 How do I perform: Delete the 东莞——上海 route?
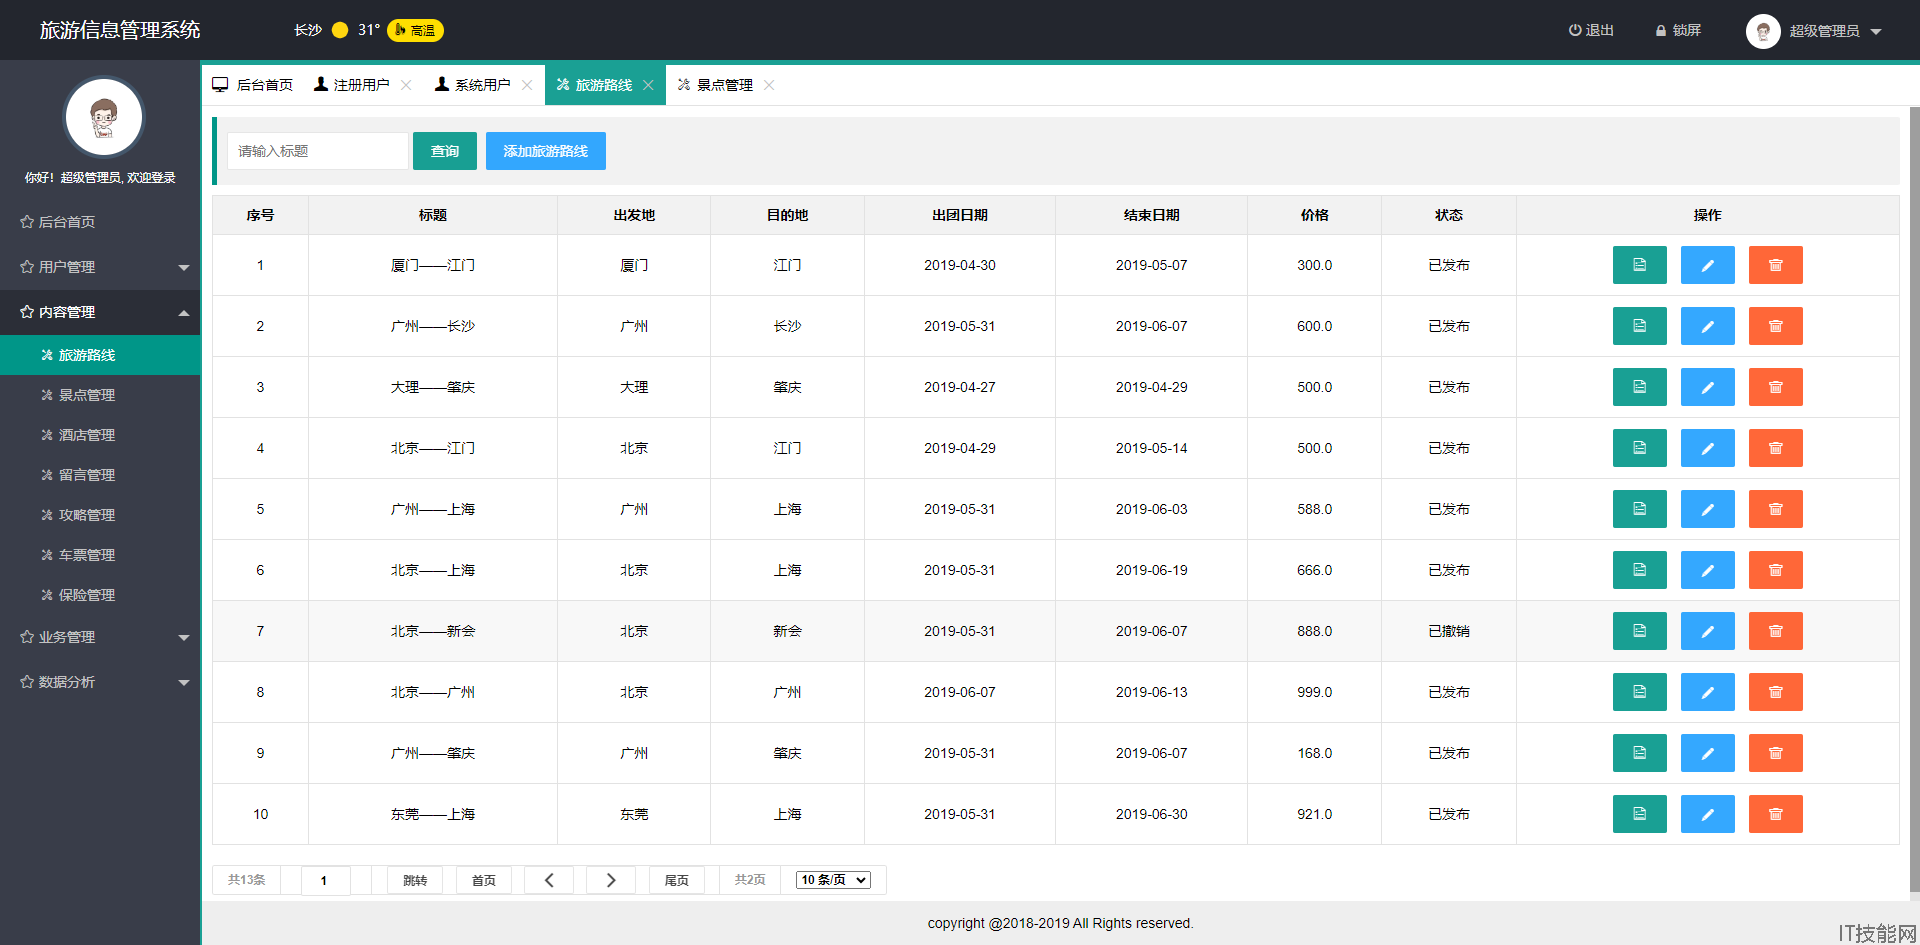pyautogui.click(x=1775, y=814)
